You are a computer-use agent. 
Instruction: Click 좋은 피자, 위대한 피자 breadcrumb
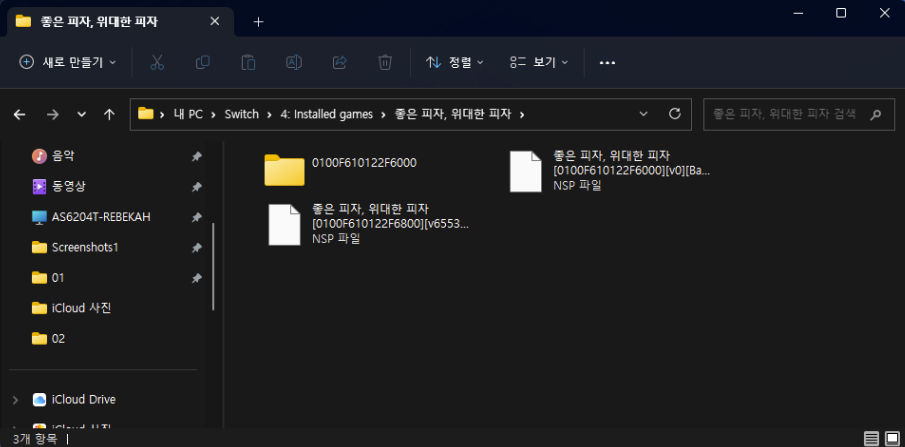(x=453, y=114)
